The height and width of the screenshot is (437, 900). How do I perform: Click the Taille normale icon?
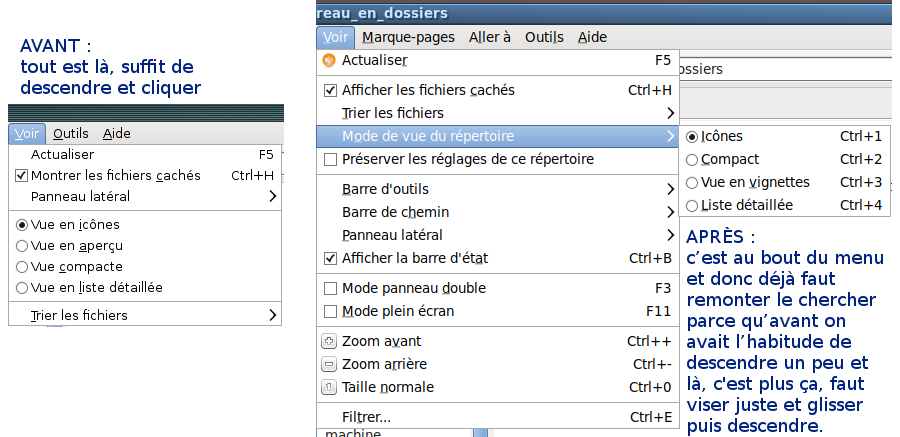(329, 388)
